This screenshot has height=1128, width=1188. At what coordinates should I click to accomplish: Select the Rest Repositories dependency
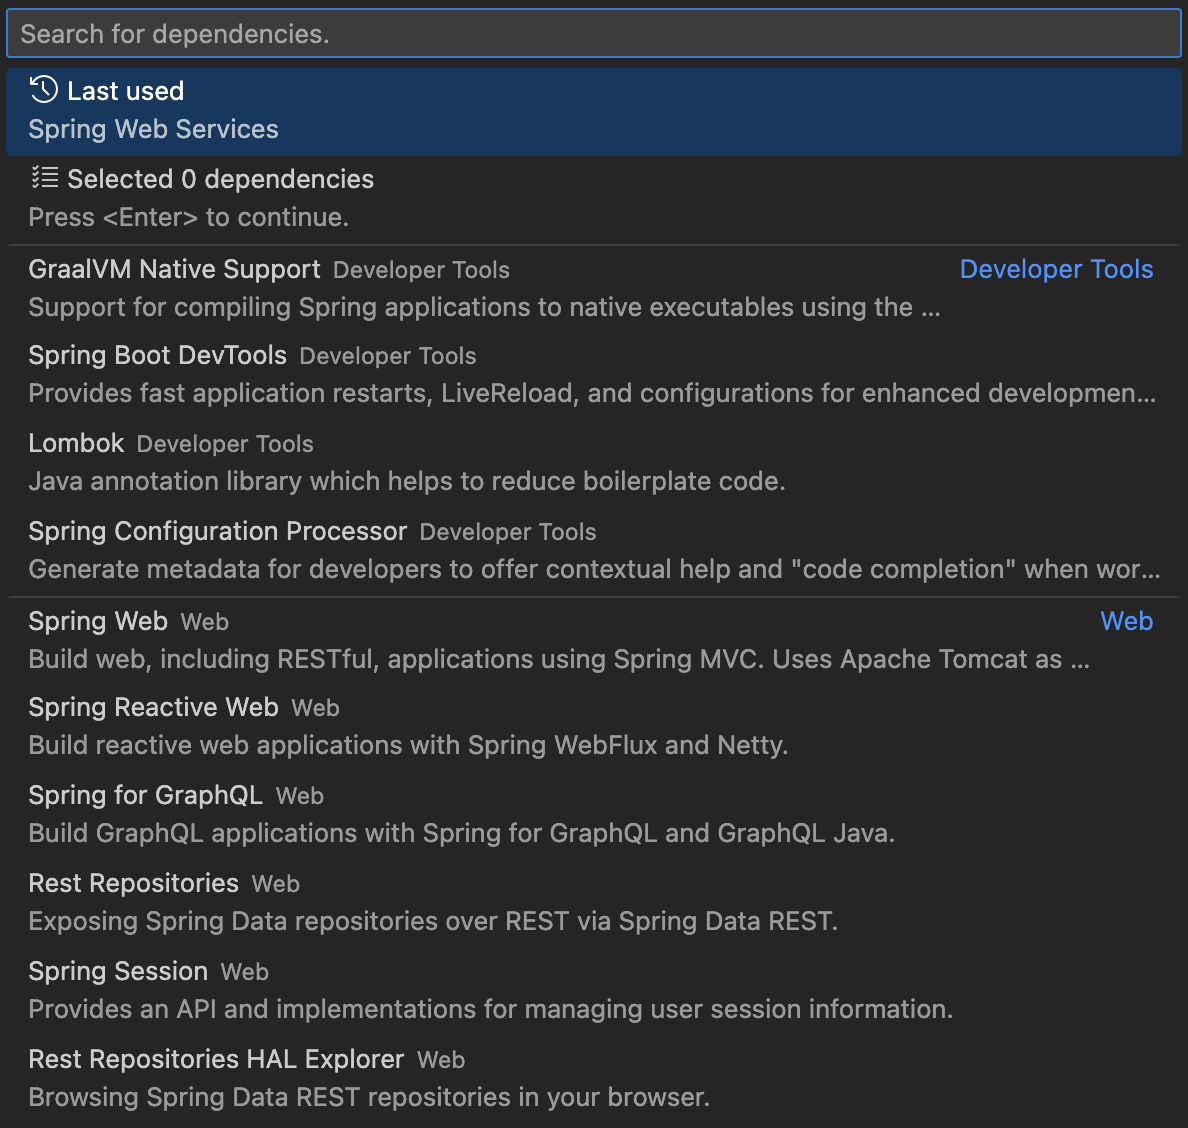coord(593,902)
